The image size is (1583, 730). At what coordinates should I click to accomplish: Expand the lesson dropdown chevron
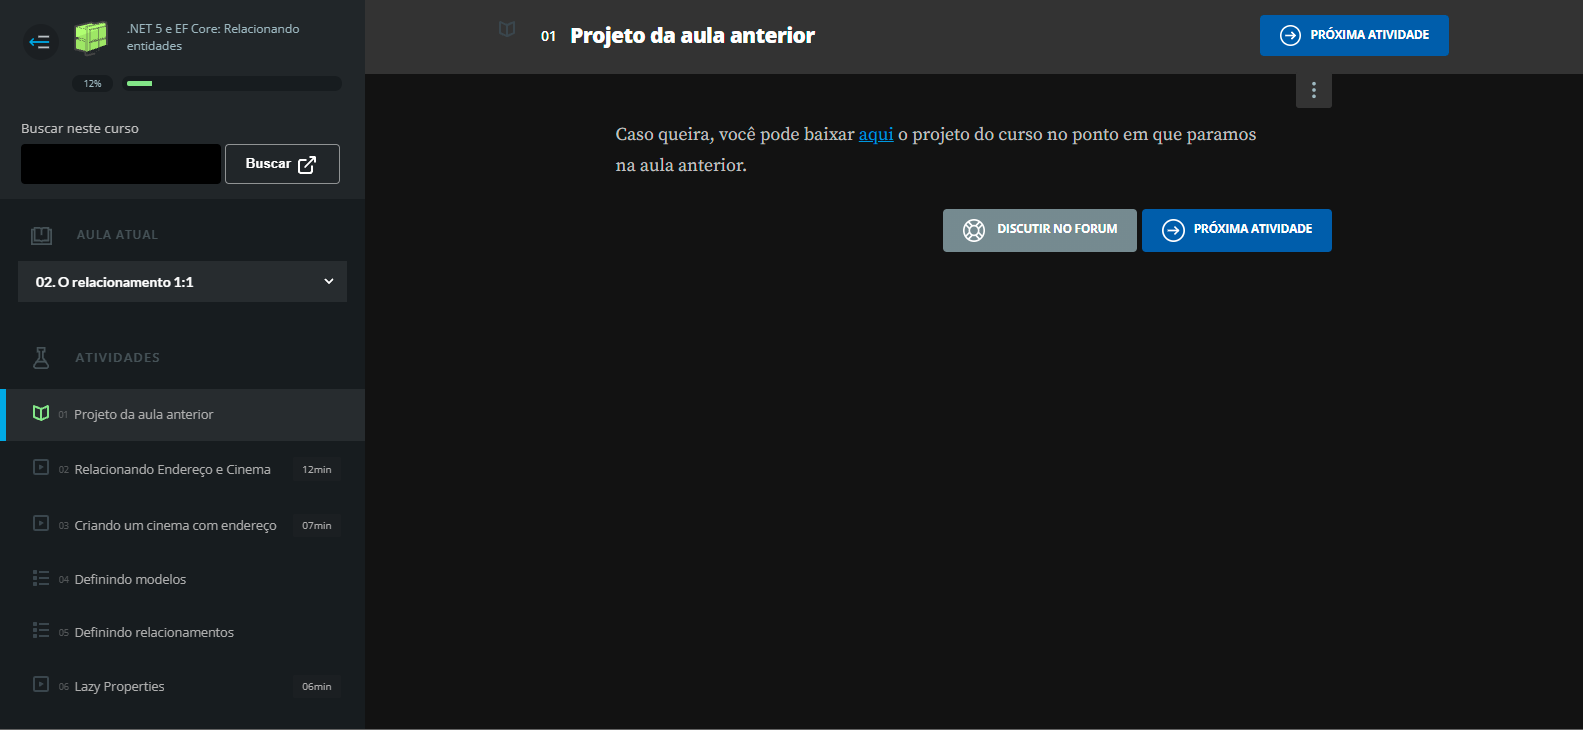(329, 282)
